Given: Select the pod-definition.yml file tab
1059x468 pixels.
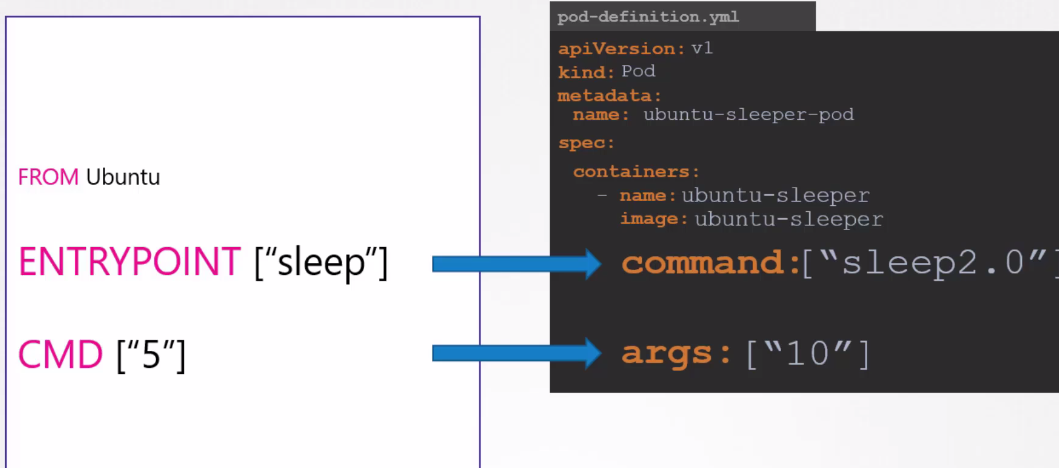Looking at the screenshot, I should tap(649, 17).
